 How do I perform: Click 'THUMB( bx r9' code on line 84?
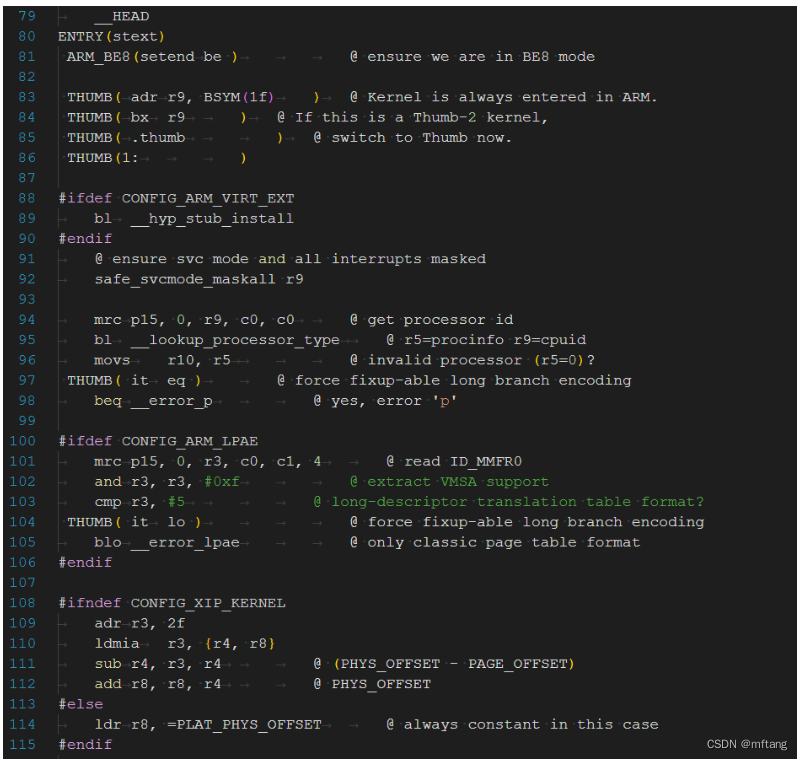click(x=126, y=118)
